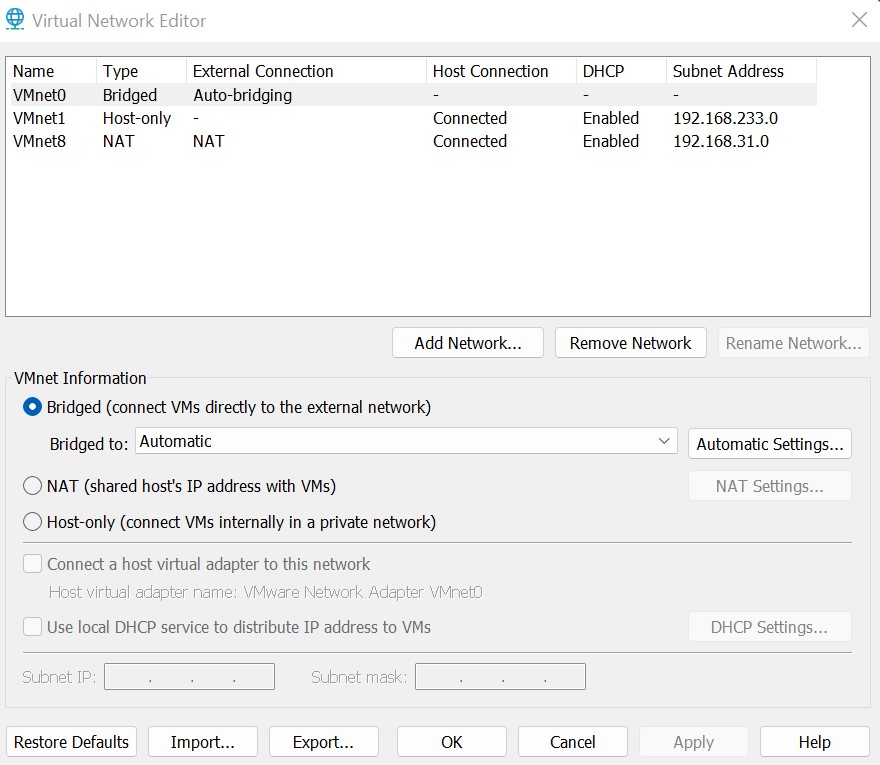Click Remove Network button
Image resolution: width=880 pixels, height=765 pixels.
(630, 343)
